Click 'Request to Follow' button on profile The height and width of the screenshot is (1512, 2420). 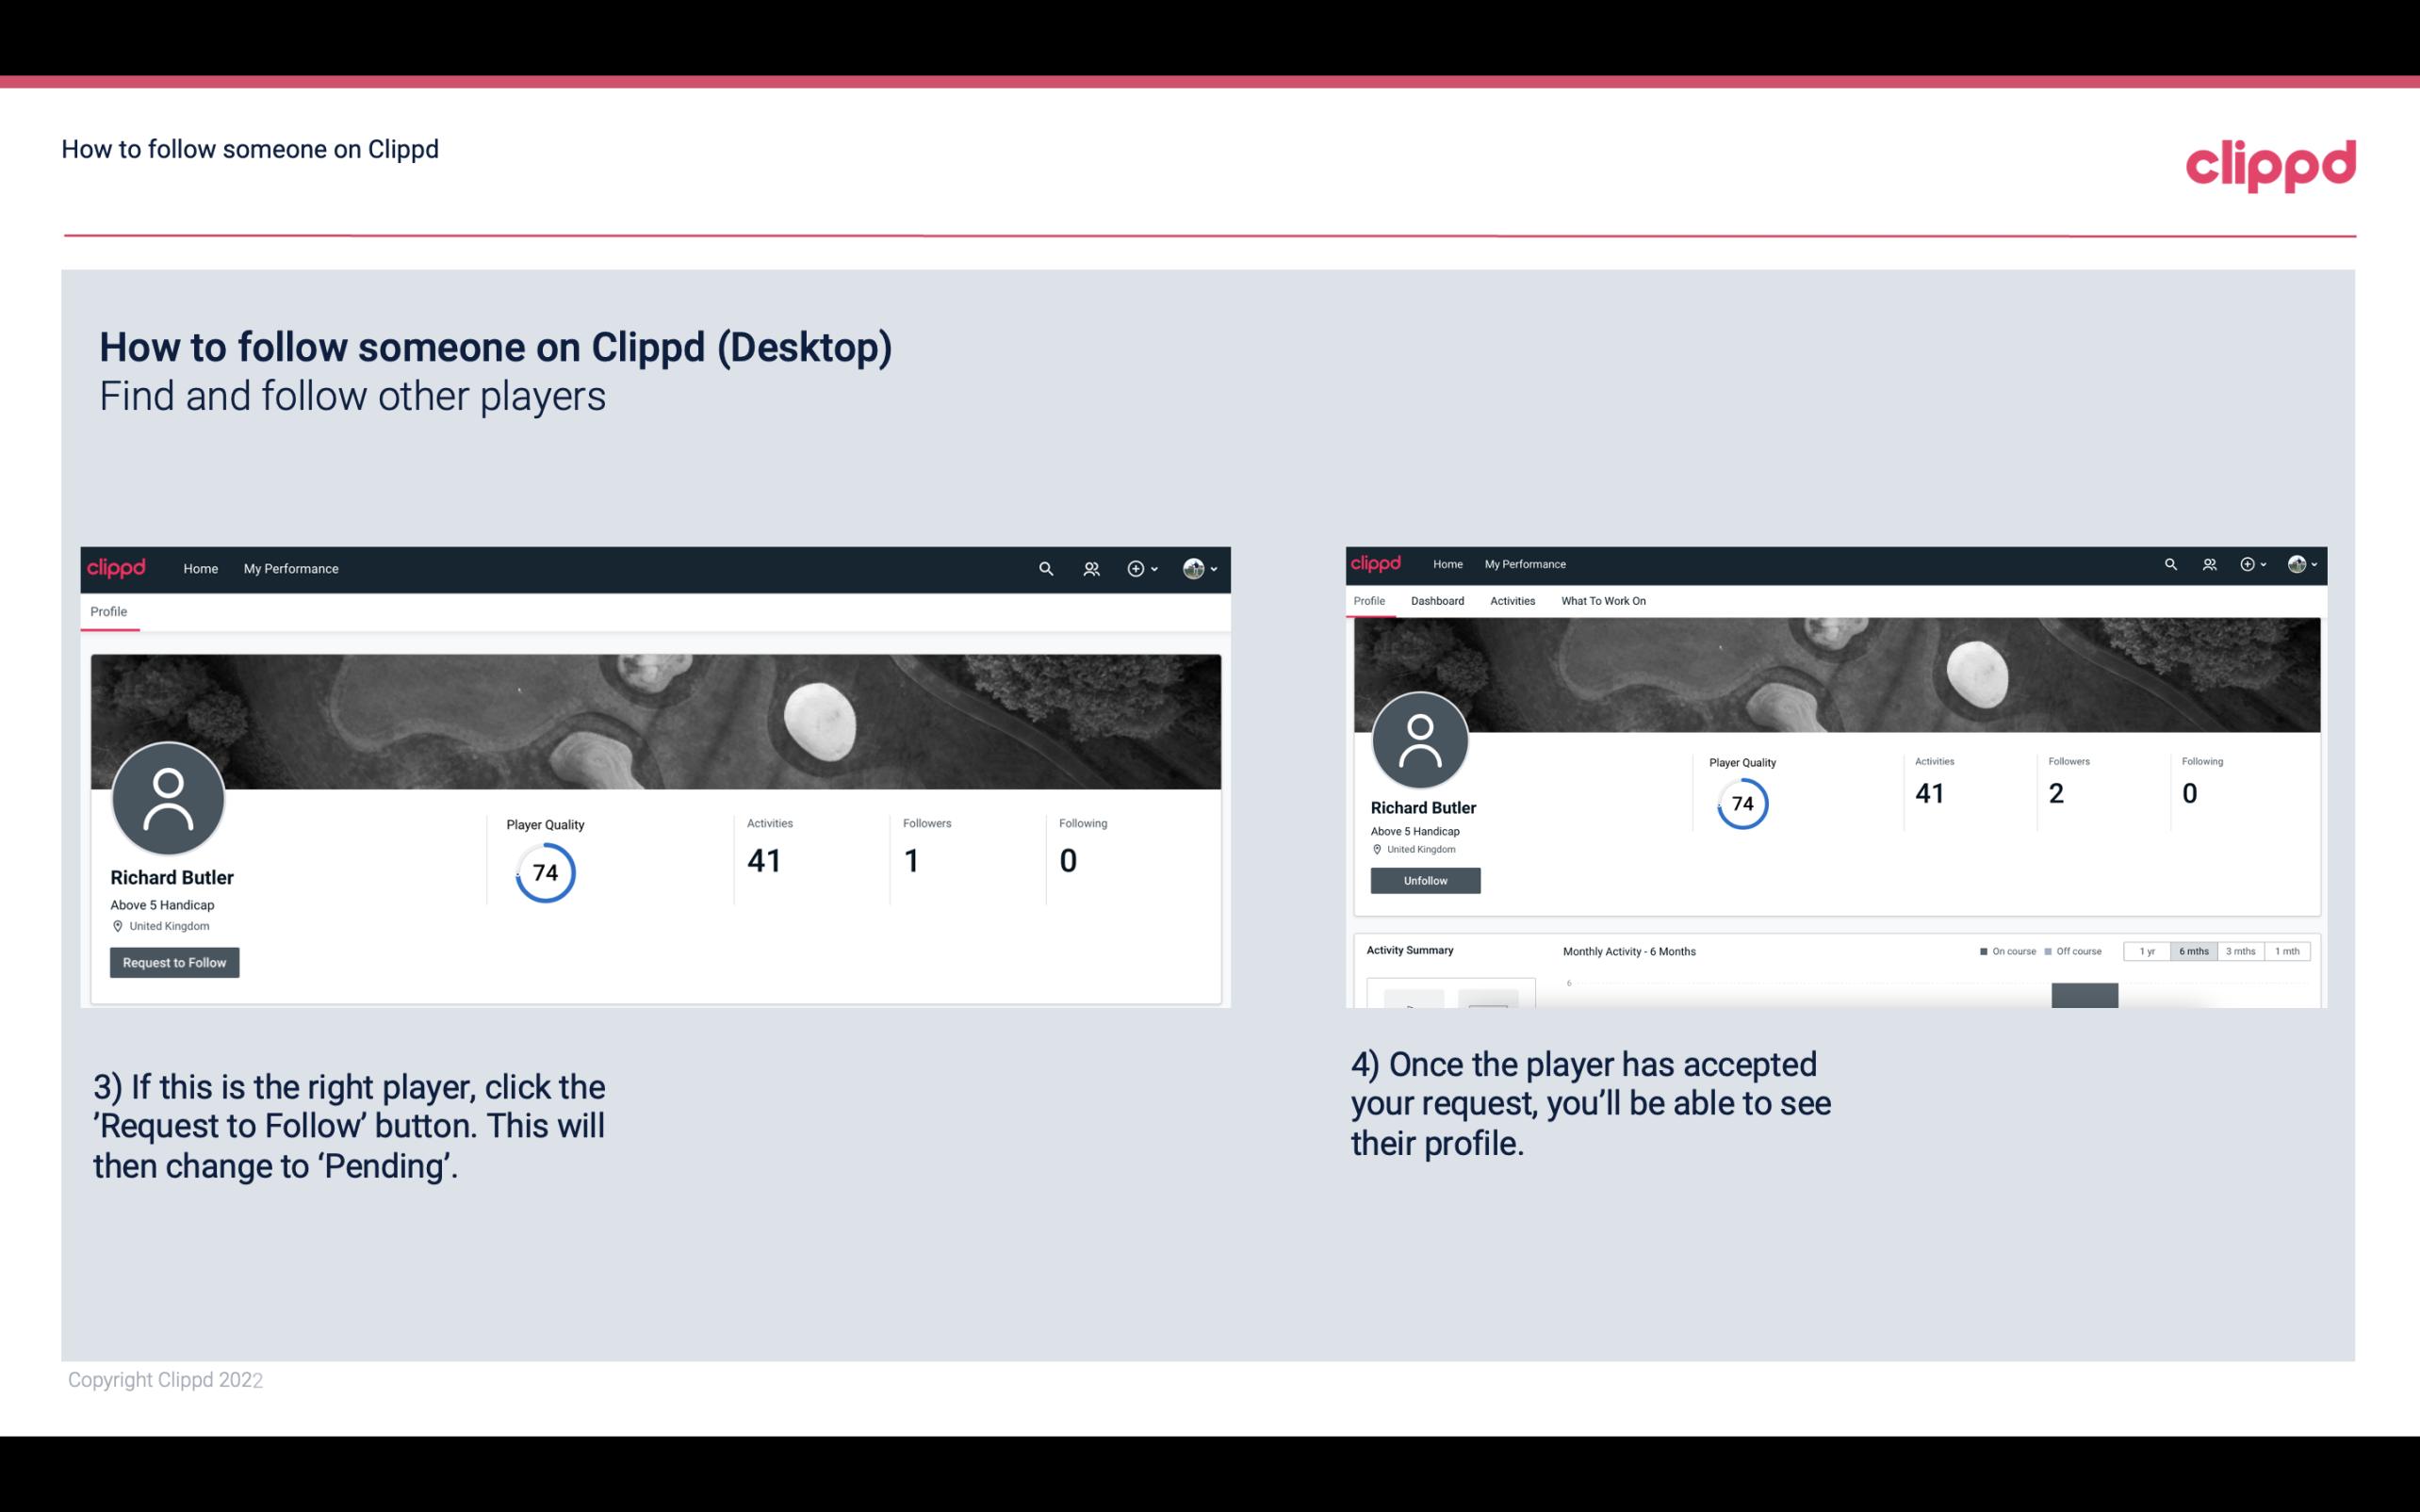[172, 960]
